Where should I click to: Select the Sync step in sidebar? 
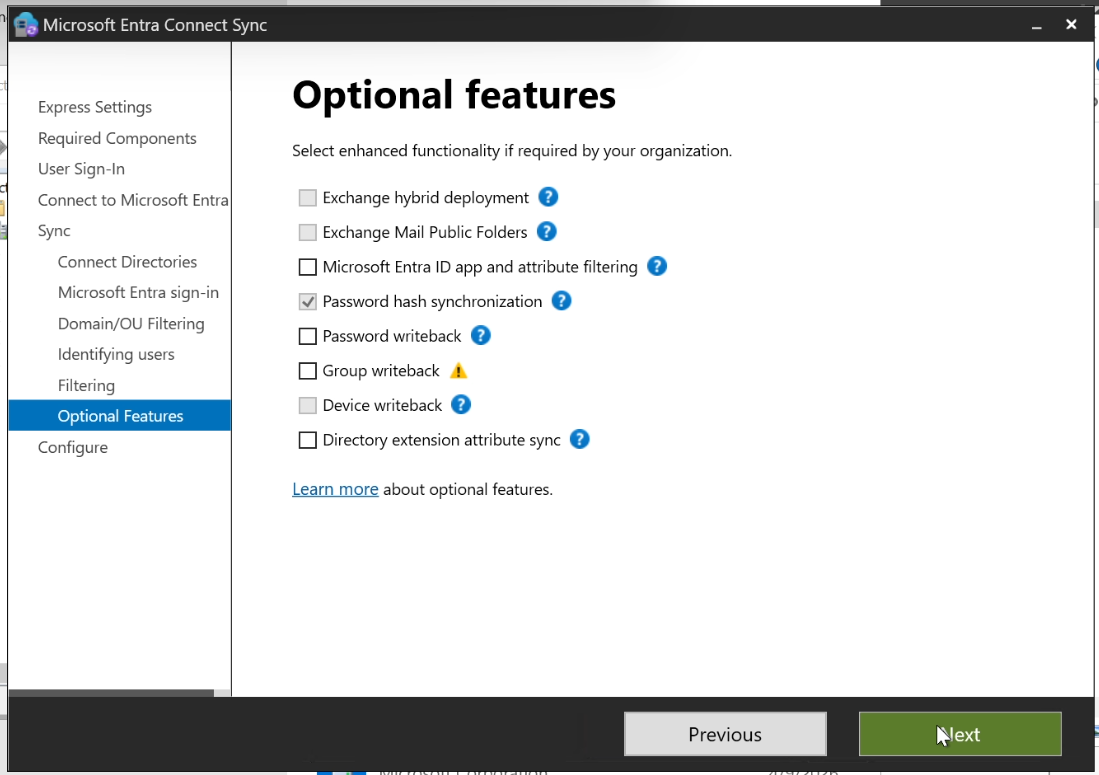coord(54,231)
